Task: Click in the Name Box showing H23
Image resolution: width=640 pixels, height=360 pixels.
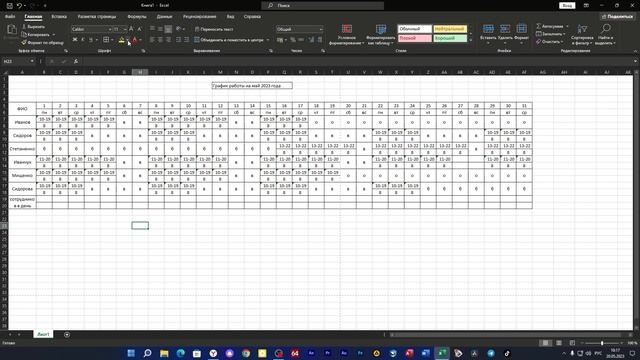Action: [18, 61]
